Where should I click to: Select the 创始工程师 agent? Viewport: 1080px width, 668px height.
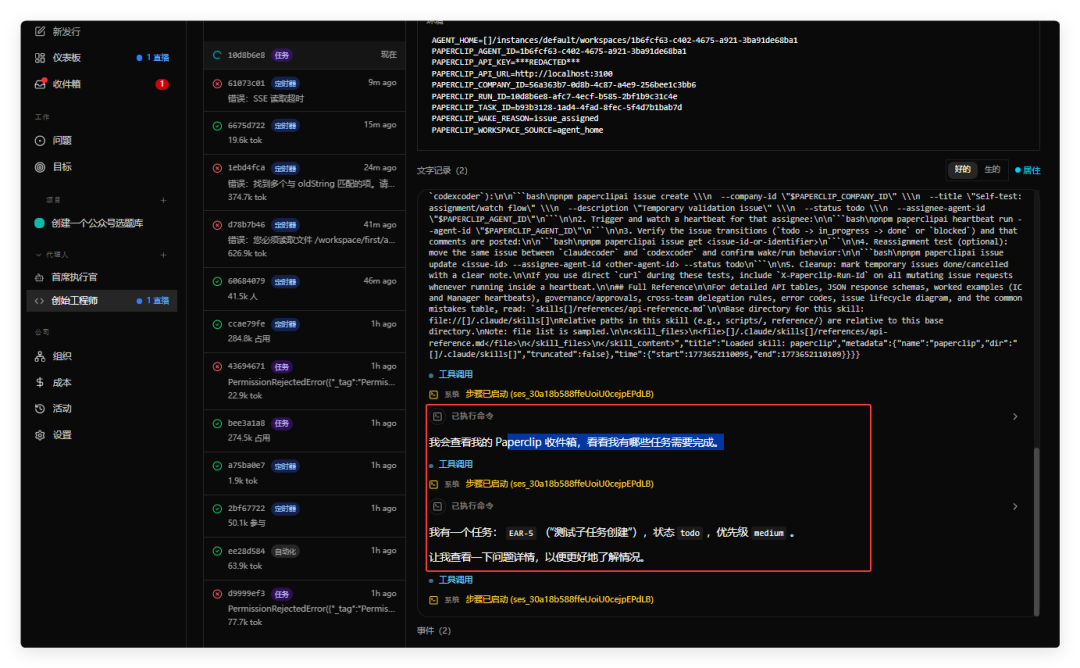click(102, 301)
